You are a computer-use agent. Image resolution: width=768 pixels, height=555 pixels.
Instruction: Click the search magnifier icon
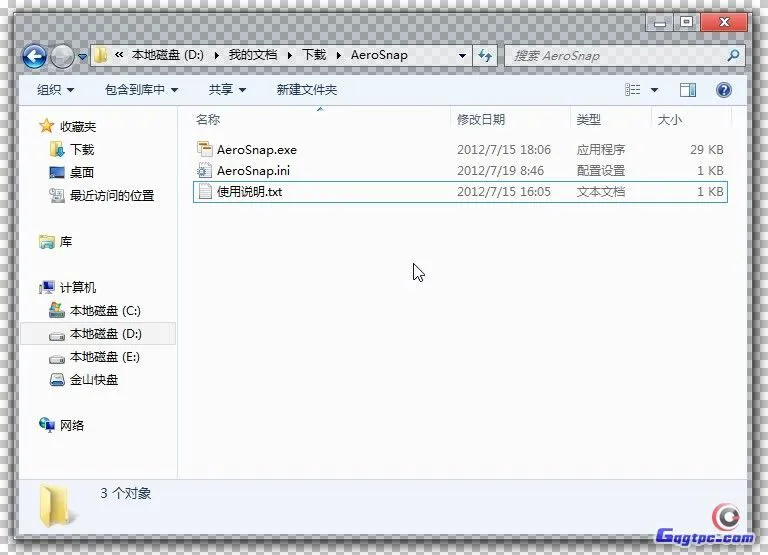[x=733, y=55]
